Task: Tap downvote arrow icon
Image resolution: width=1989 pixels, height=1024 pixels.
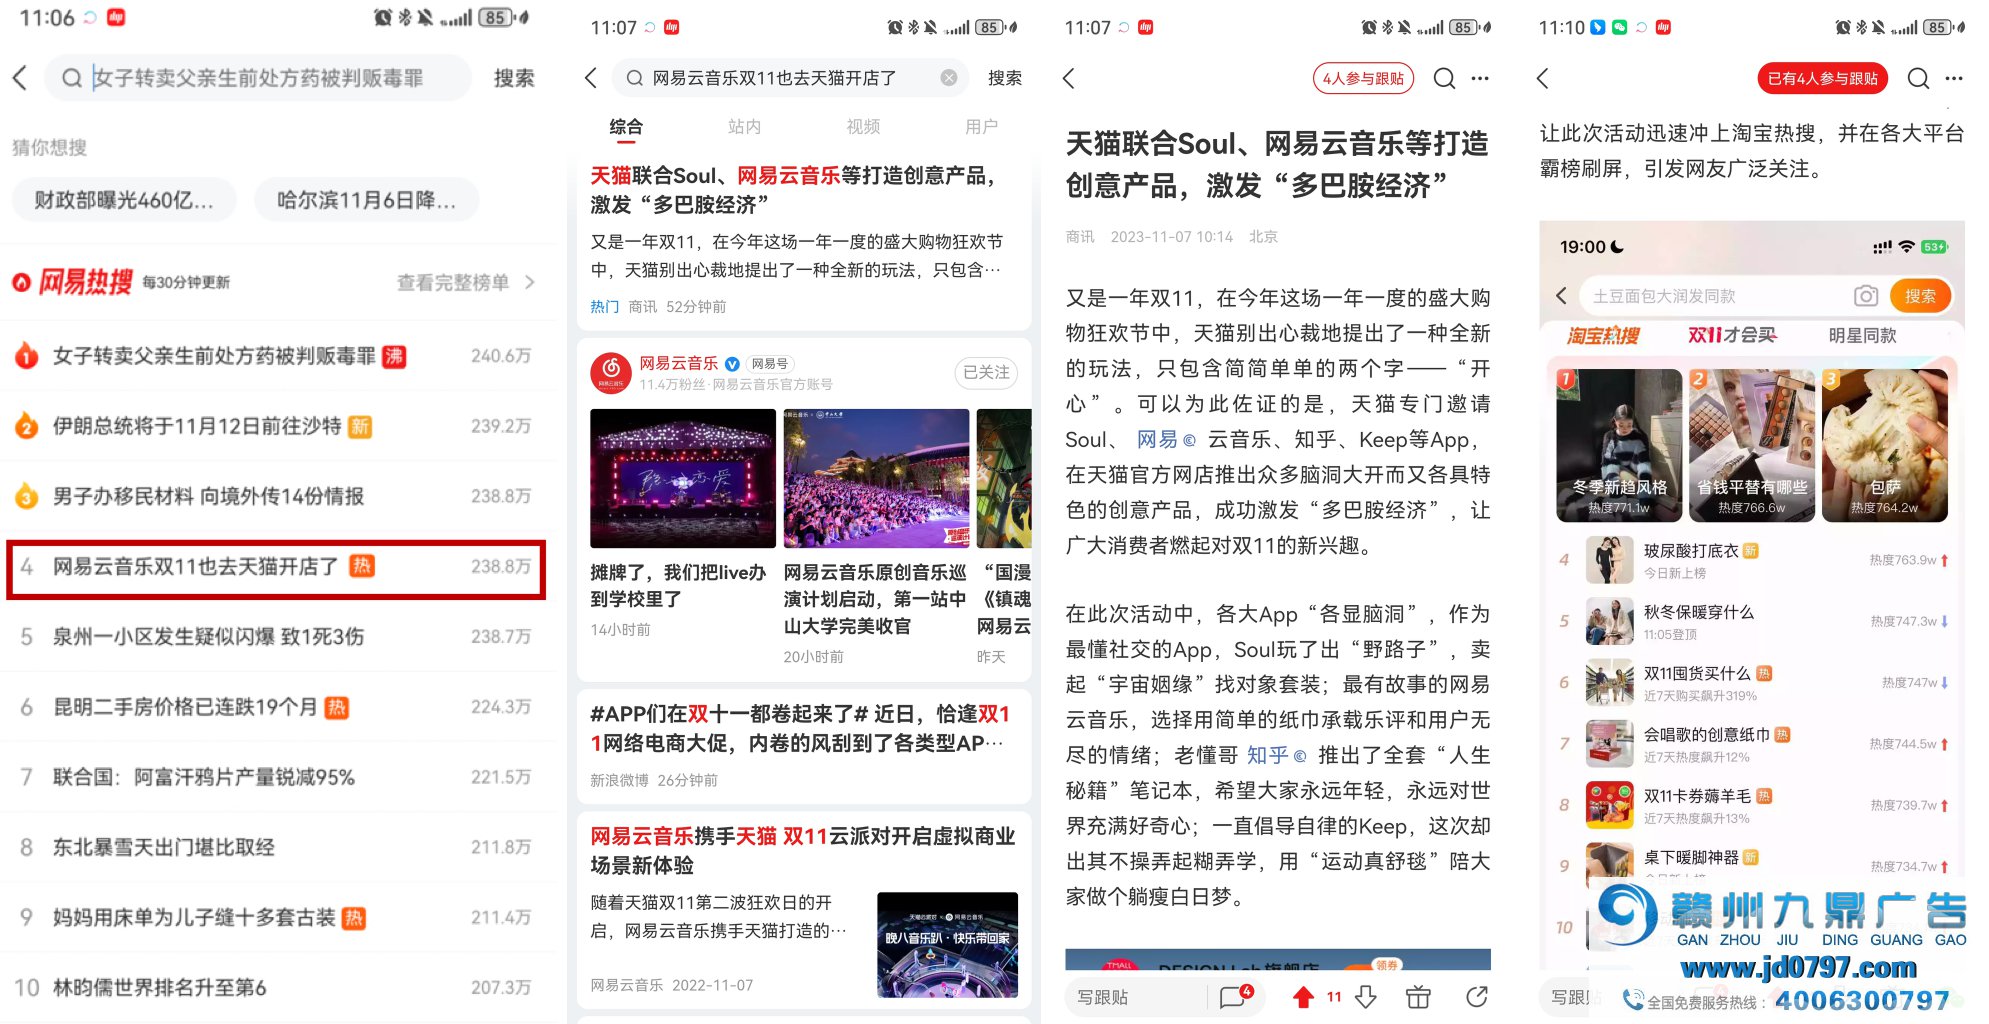Action: (1366, 997)
